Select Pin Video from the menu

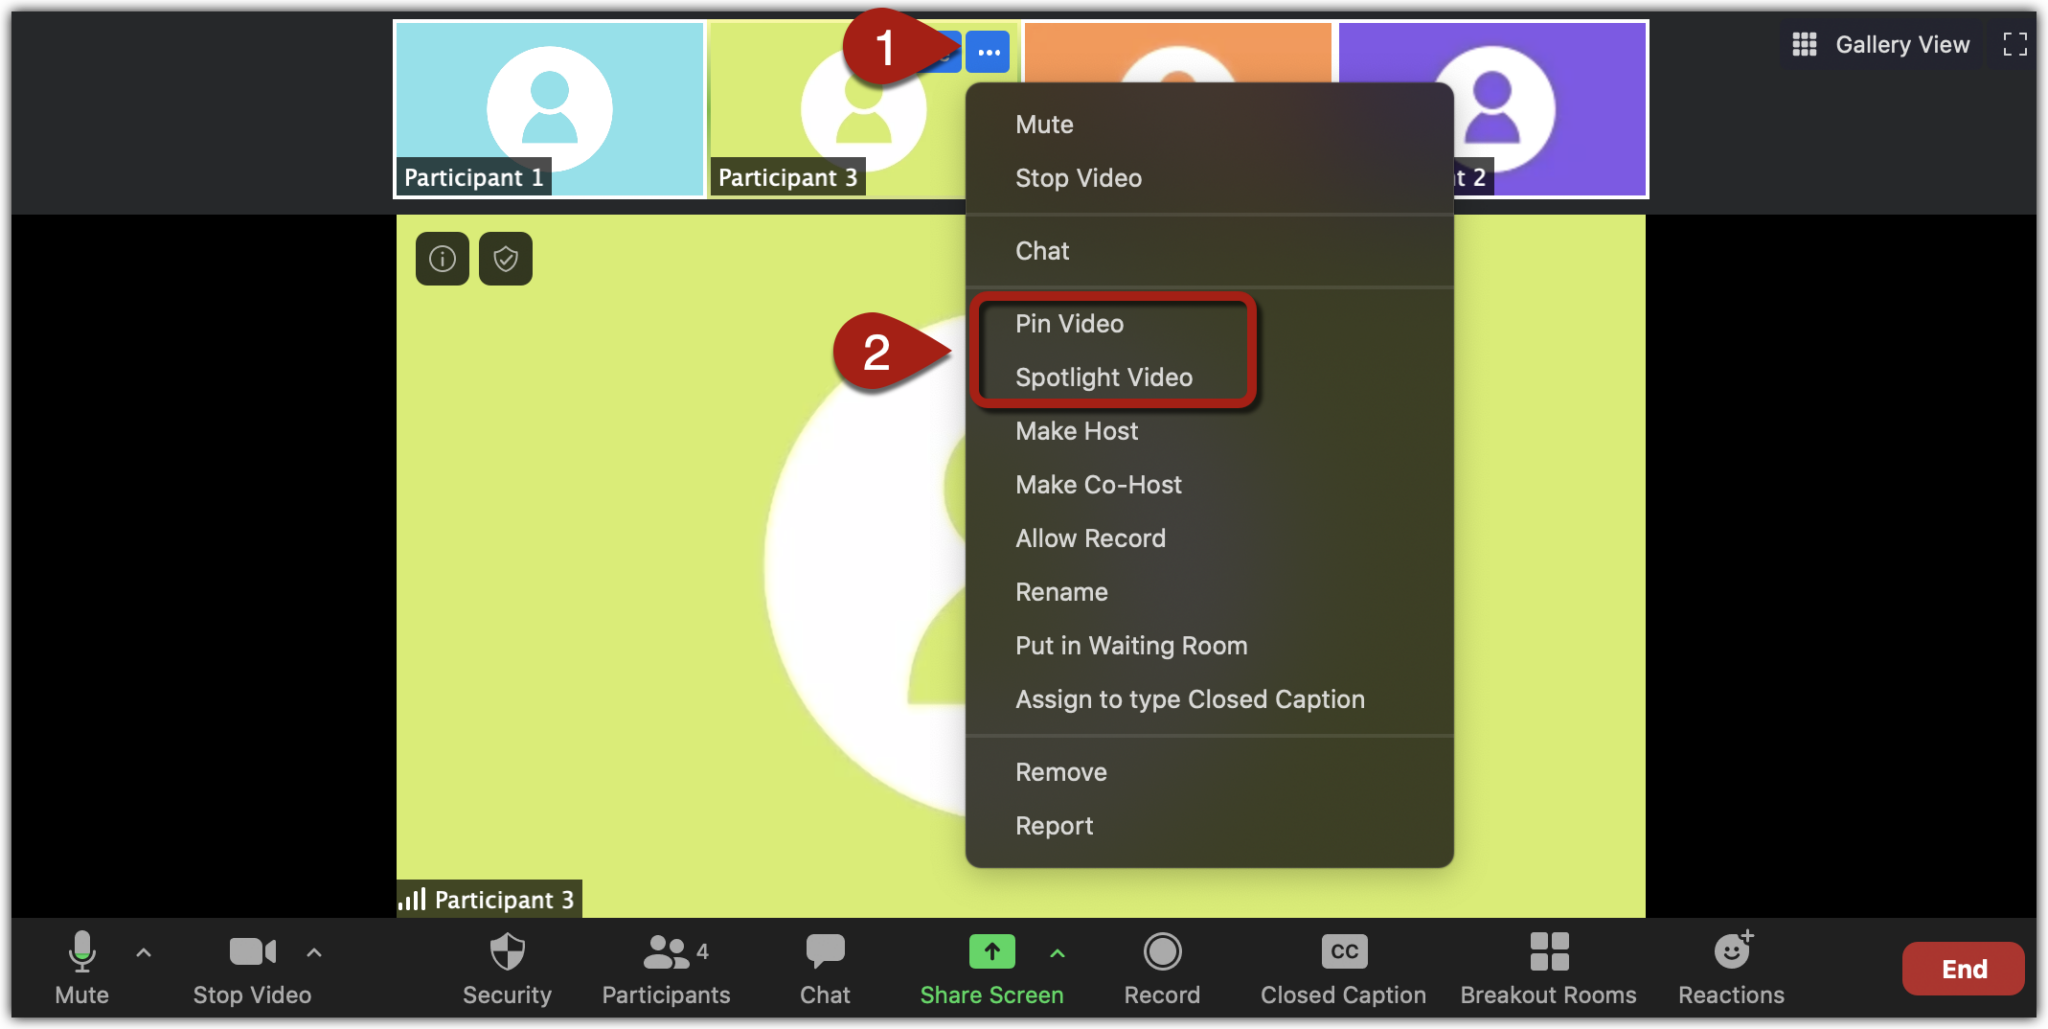[1068, 323]
